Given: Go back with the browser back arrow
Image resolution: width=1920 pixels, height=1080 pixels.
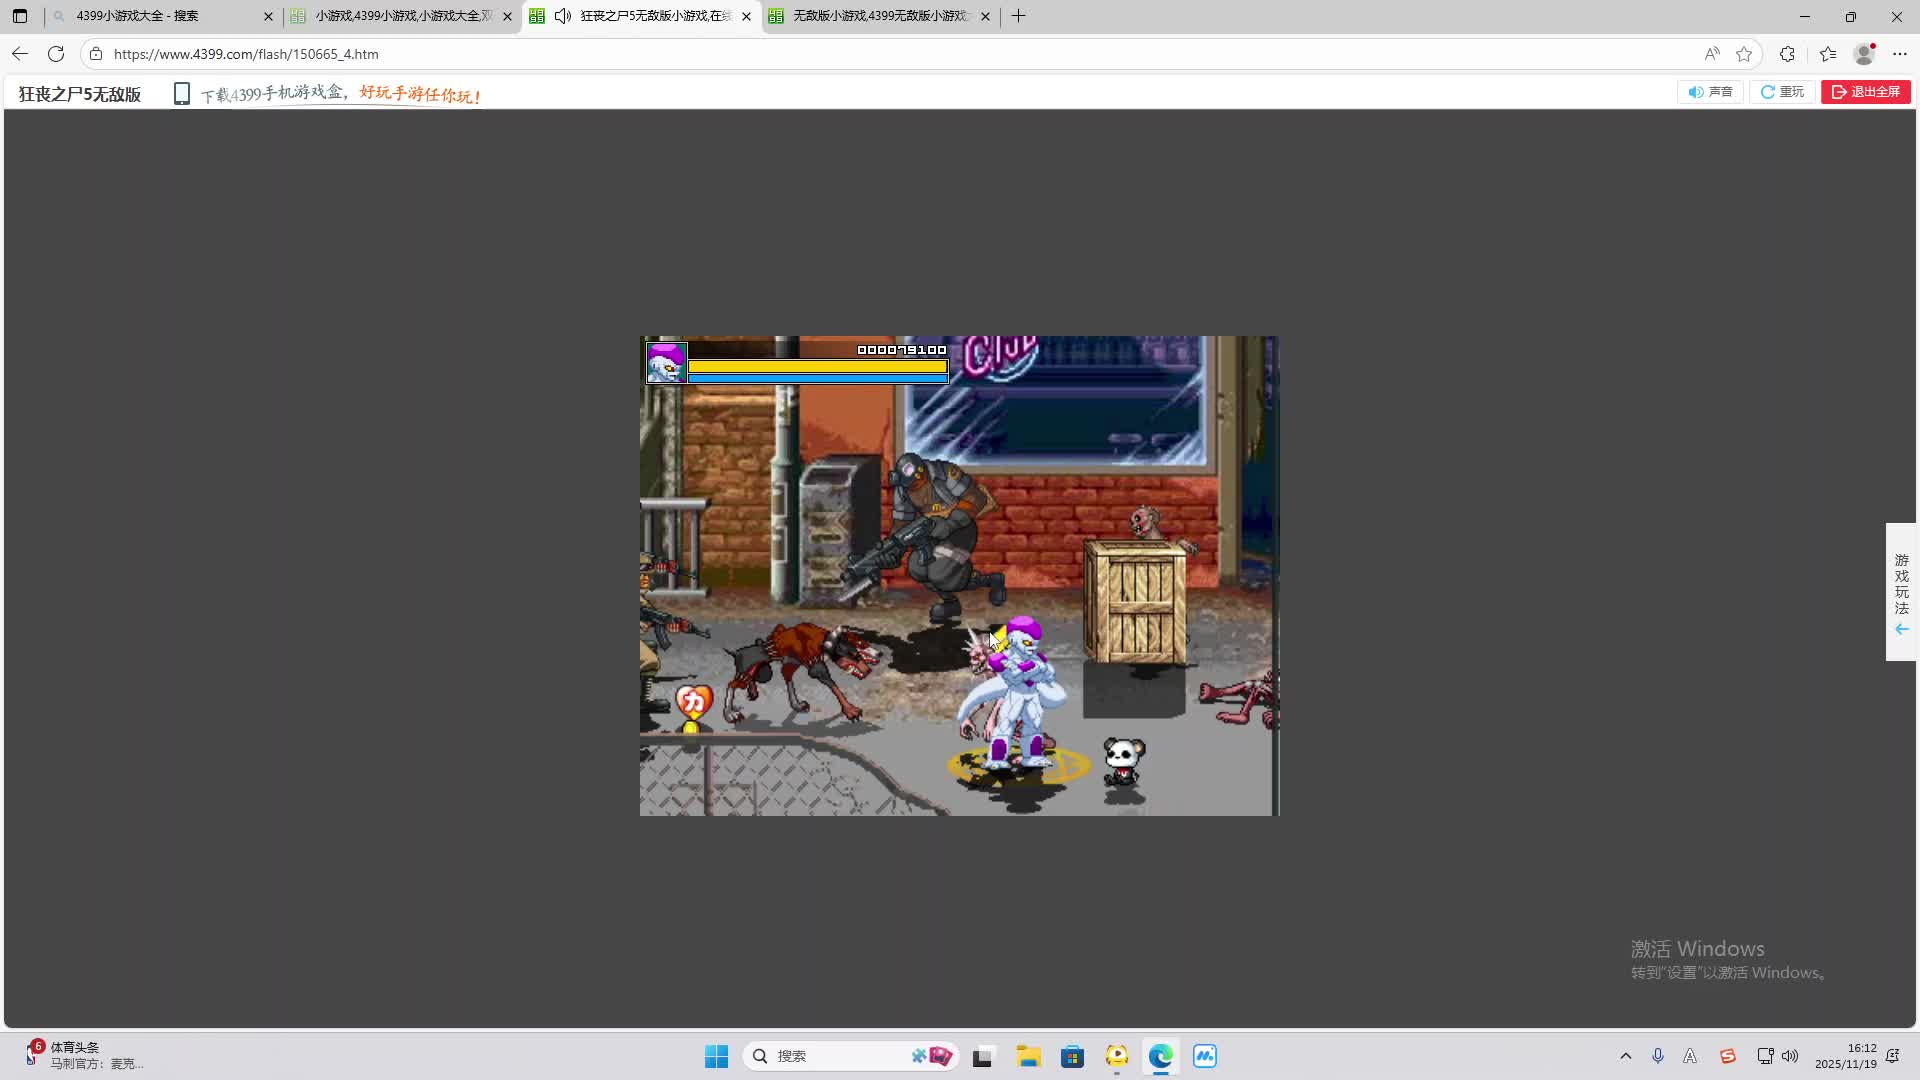Looking at the screenshot, I should pyautogui.click(x=20, y=54).
